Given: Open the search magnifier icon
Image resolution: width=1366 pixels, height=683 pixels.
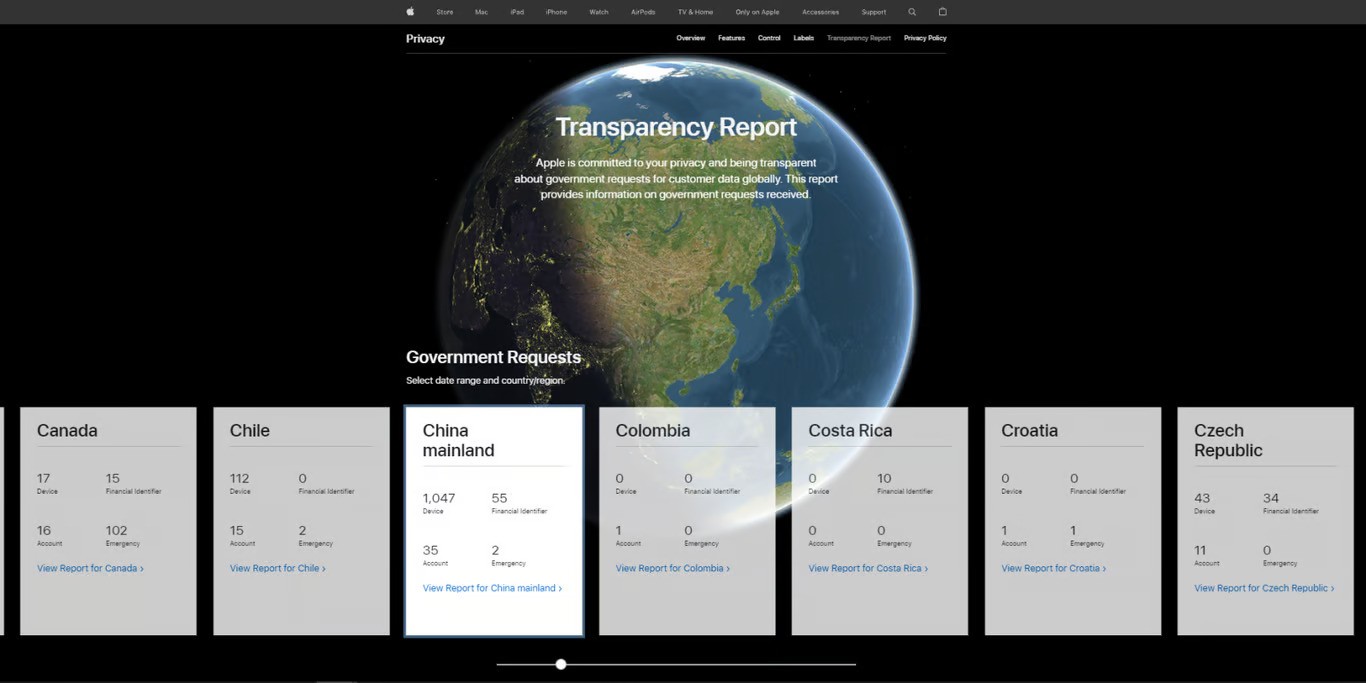Looking at the screenshot, I should (912, 12).
